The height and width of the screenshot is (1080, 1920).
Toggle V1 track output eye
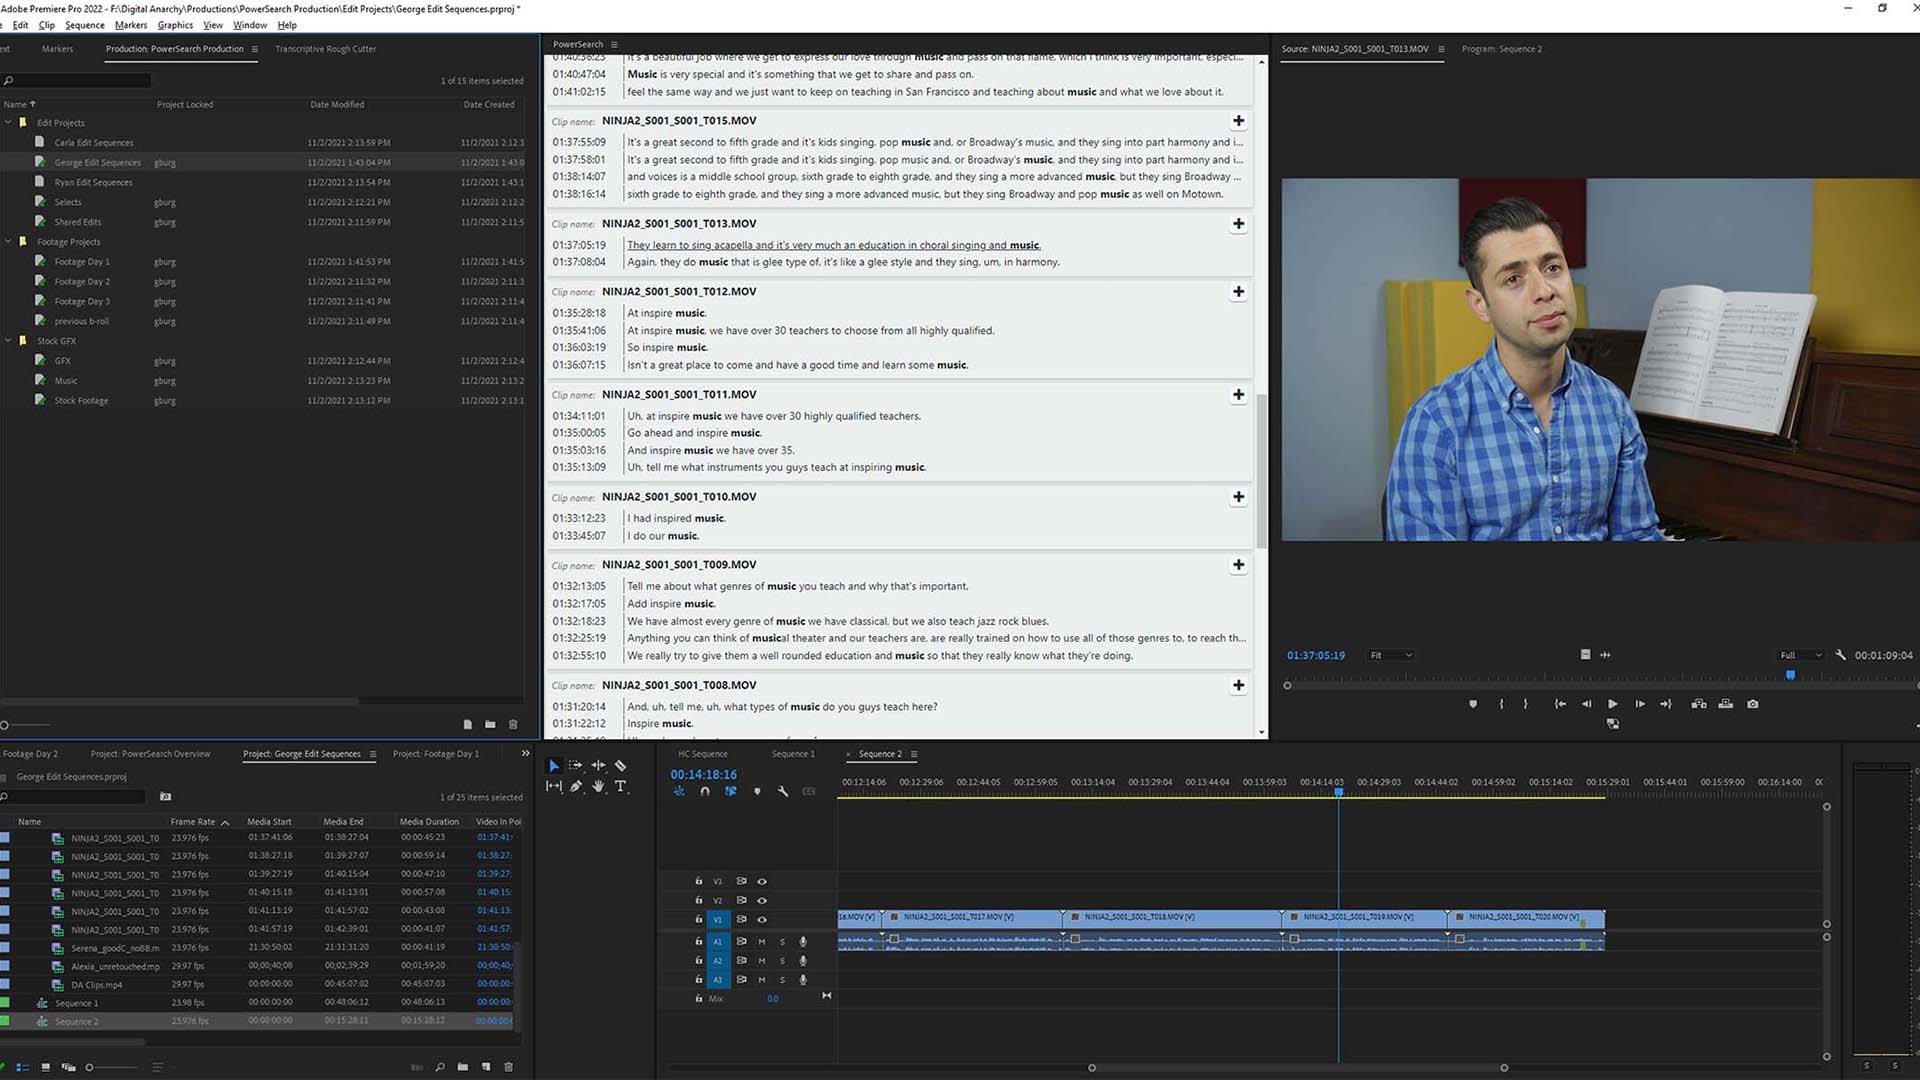coord(762,920)
